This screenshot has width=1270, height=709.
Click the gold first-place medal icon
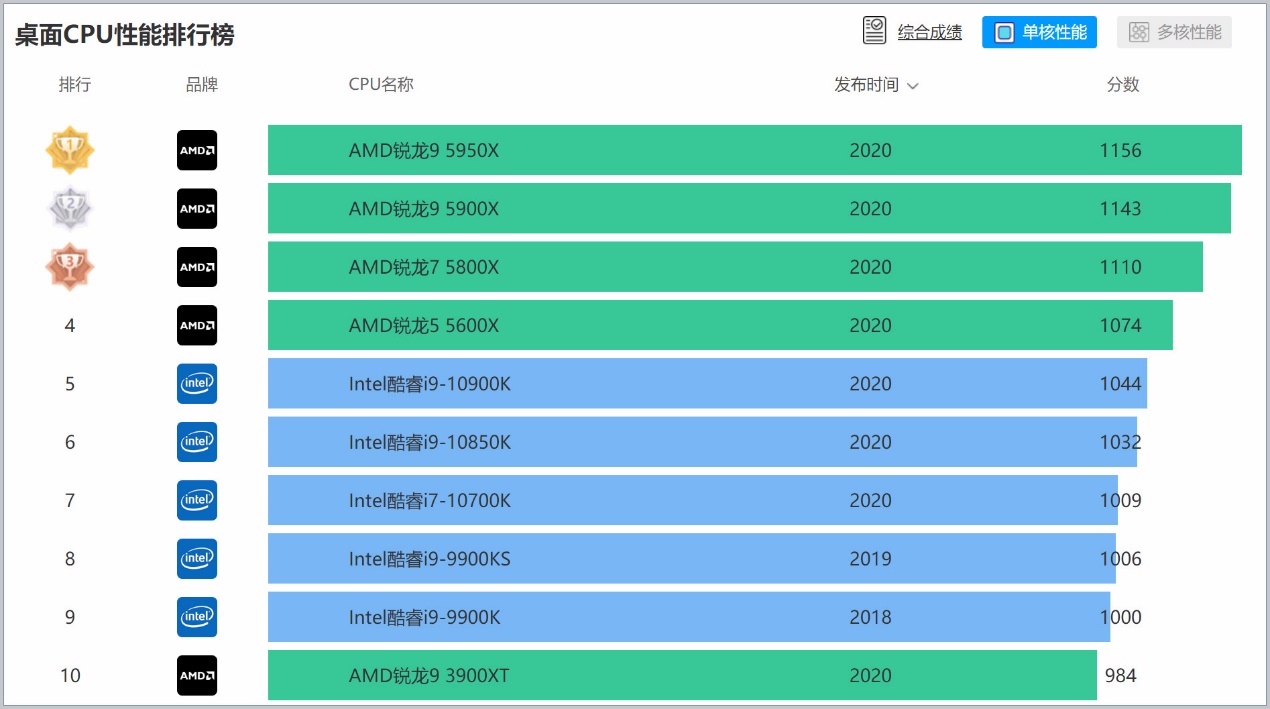point(70,150)
